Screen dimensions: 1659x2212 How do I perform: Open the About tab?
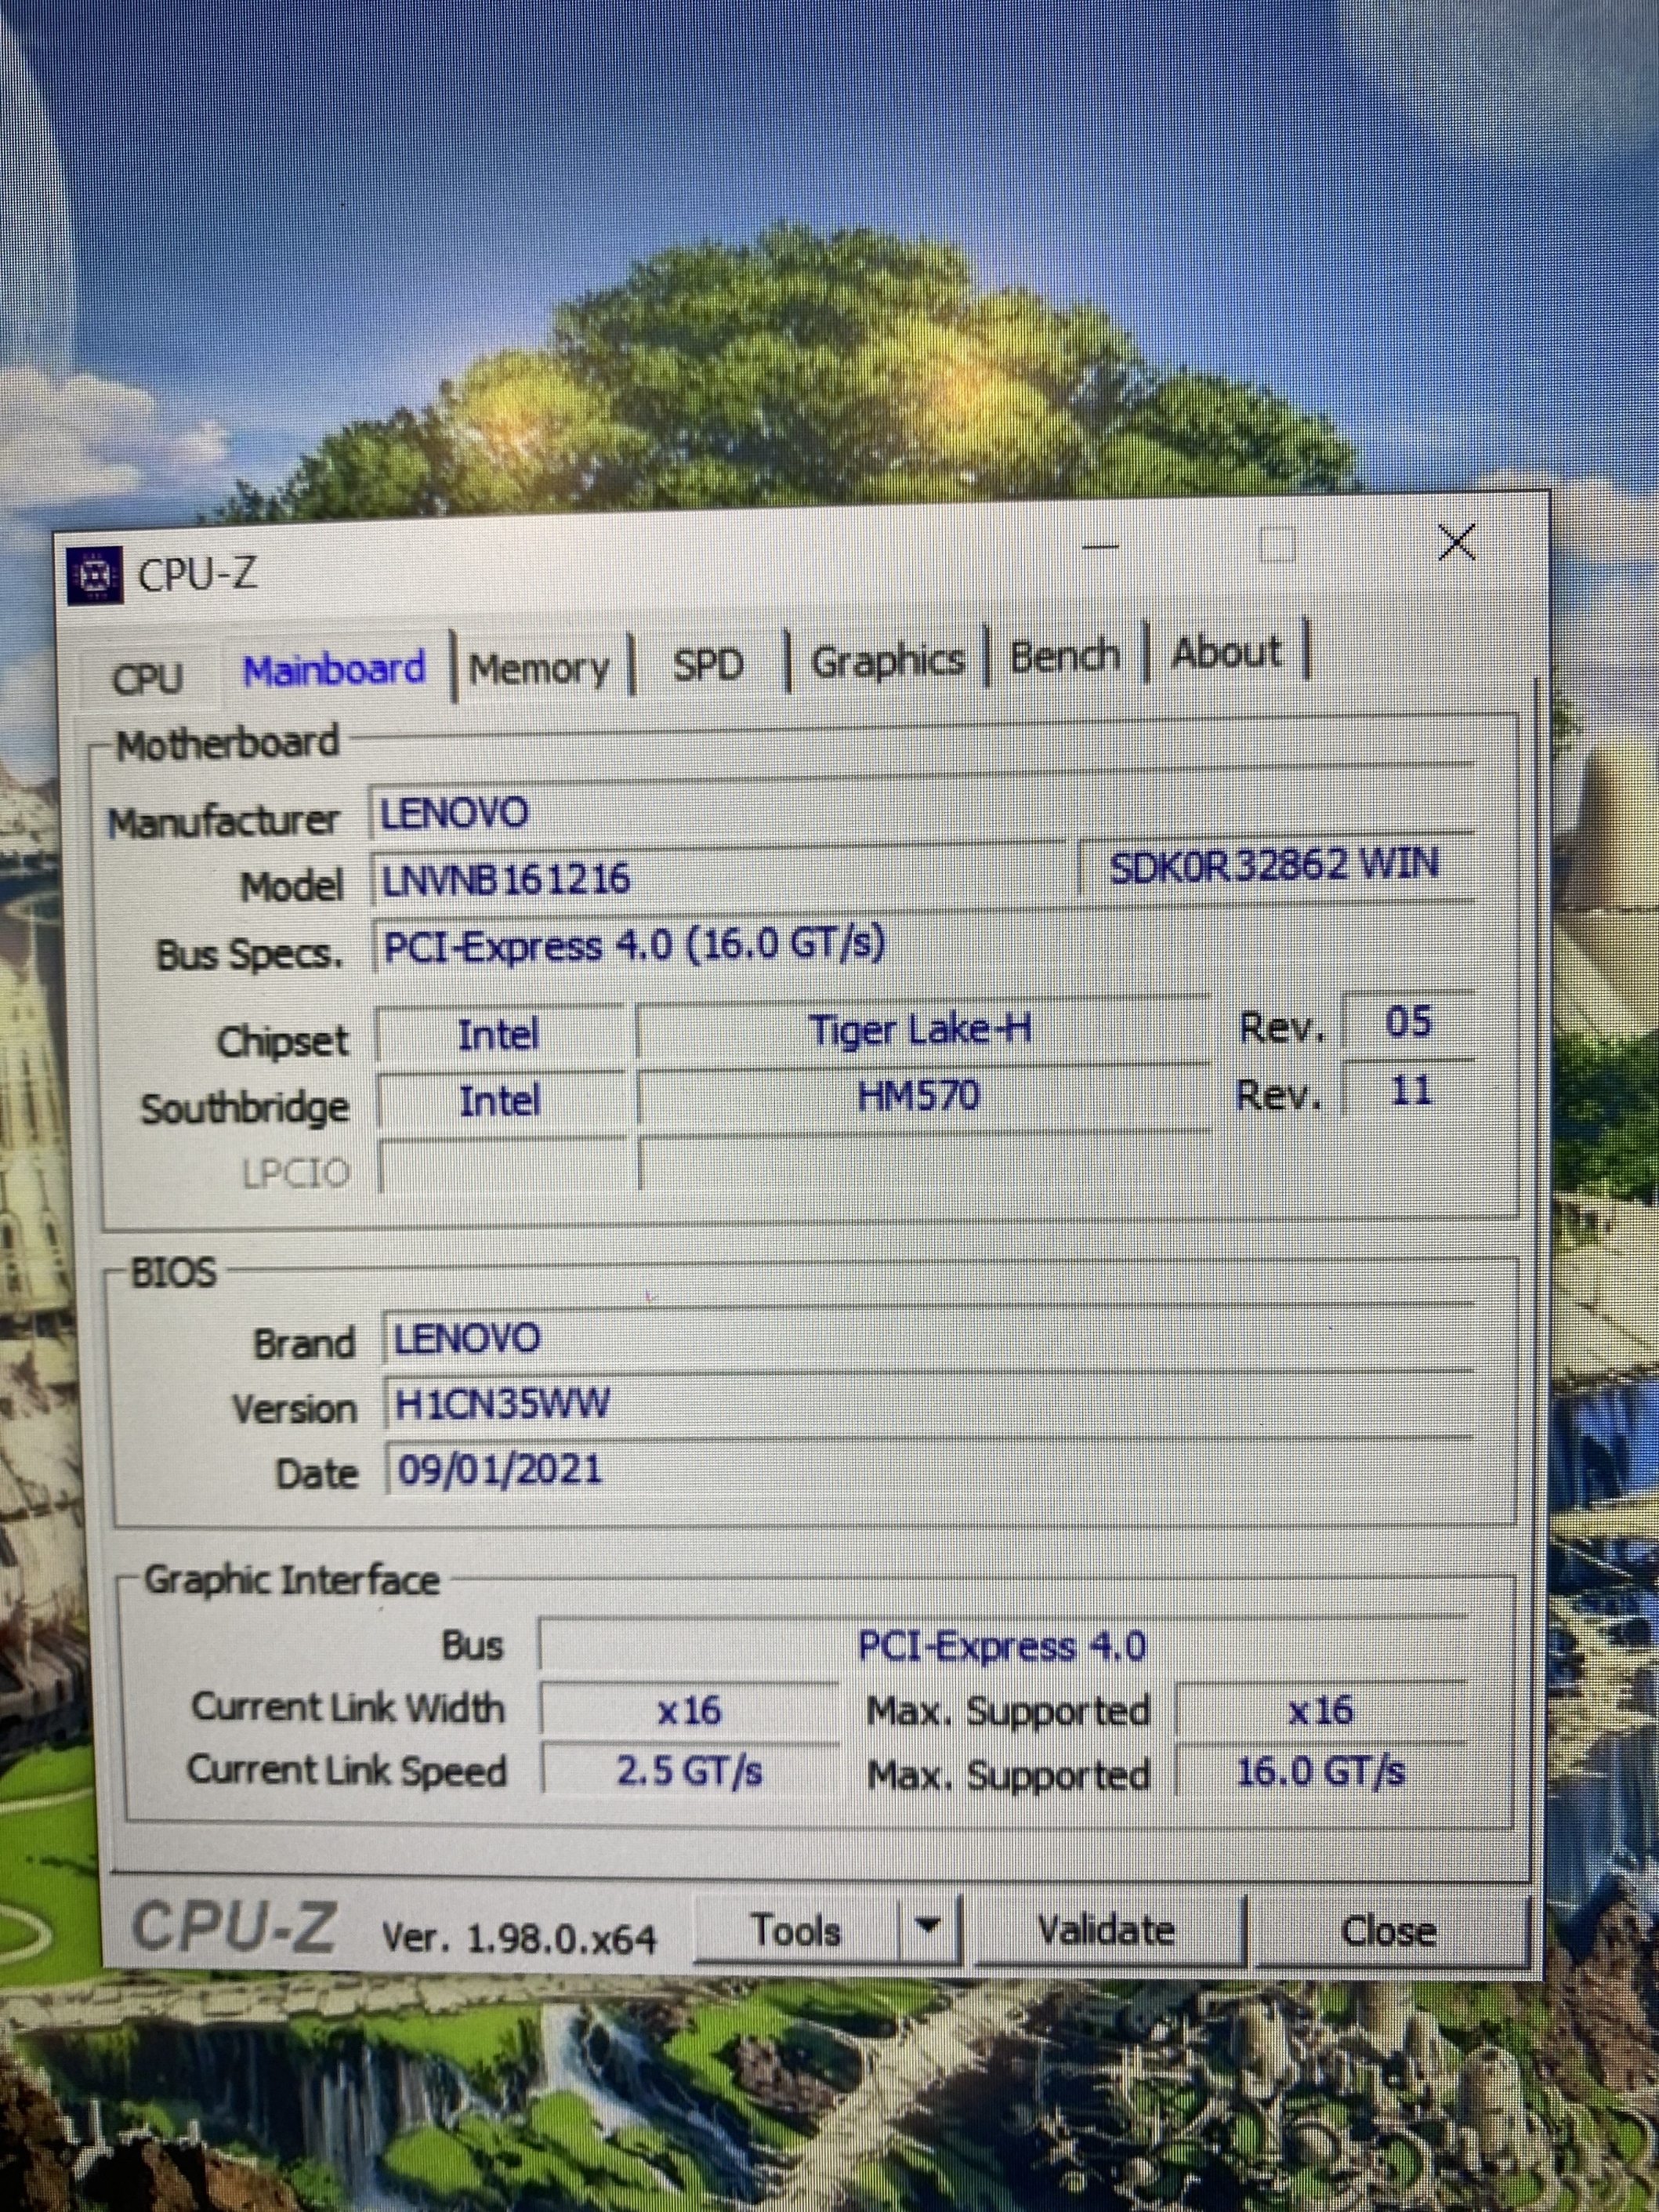pyautogui.click(x=1226, y=653)
